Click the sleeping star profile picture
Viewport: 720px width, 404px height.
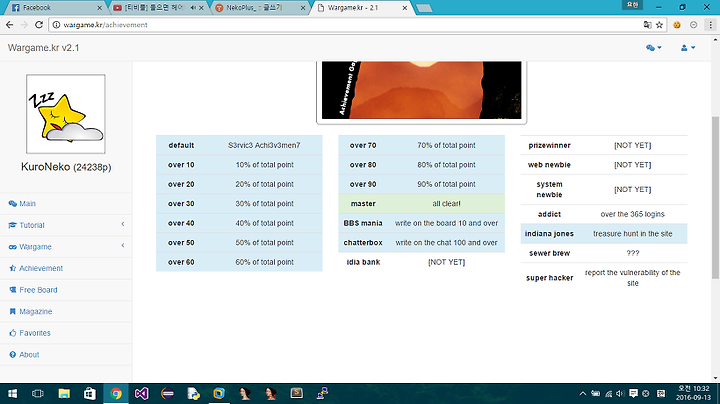click(66, 114)
